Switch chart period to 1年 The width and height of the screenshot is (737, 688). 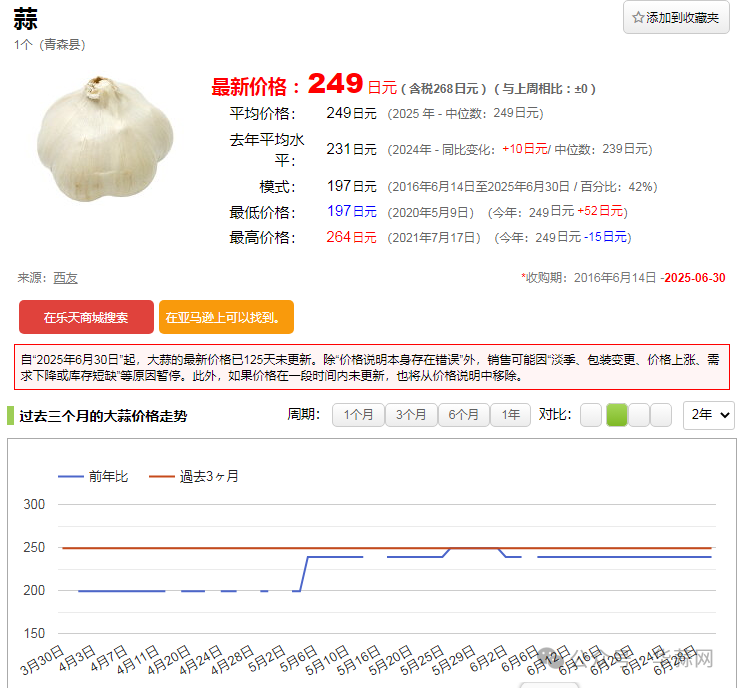[510, 415]
